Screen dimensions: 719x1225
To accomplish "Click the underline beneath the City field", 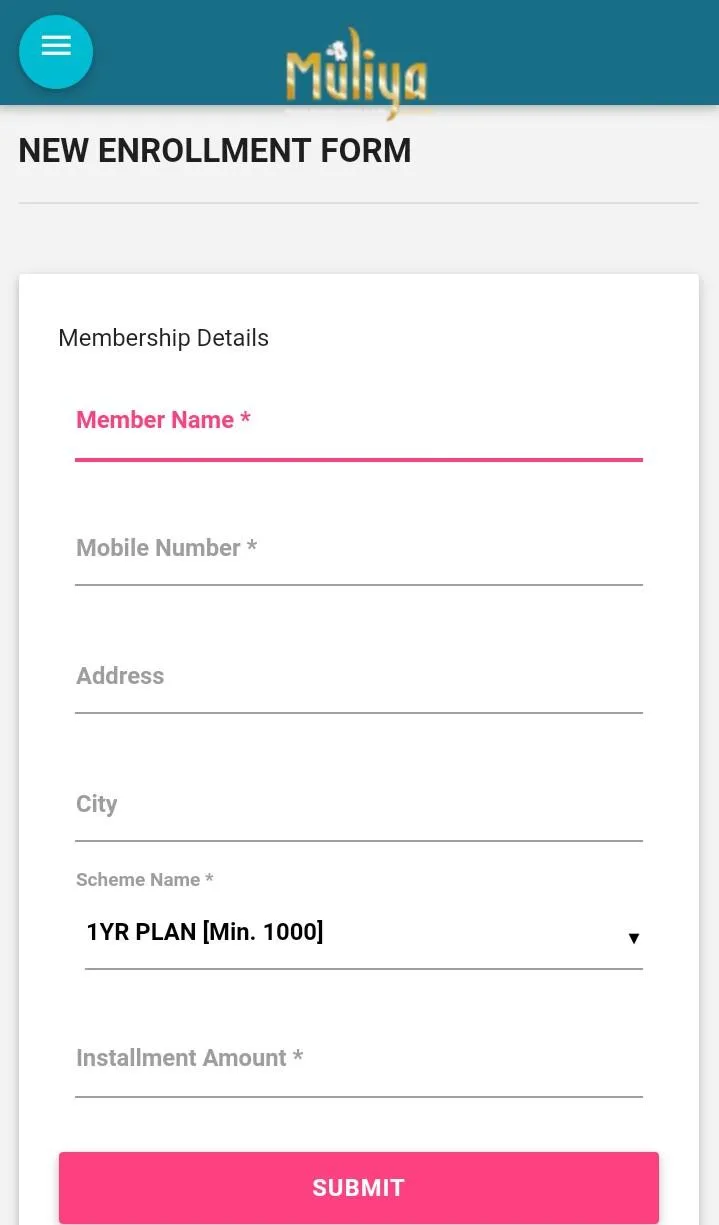I will click(x=358, y=841).
